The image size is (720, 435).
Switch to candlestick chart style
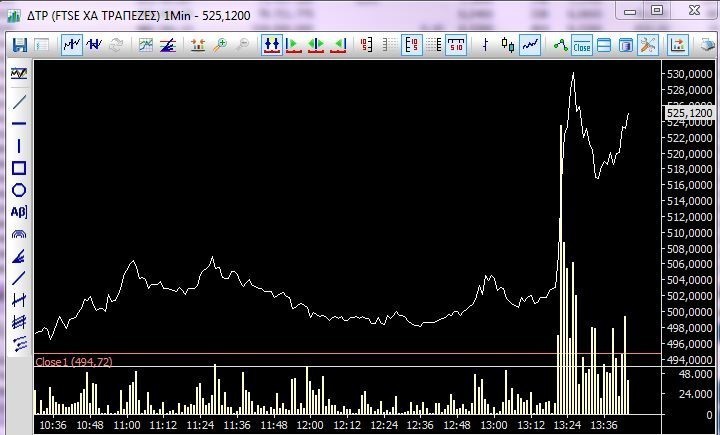point(508,45)
